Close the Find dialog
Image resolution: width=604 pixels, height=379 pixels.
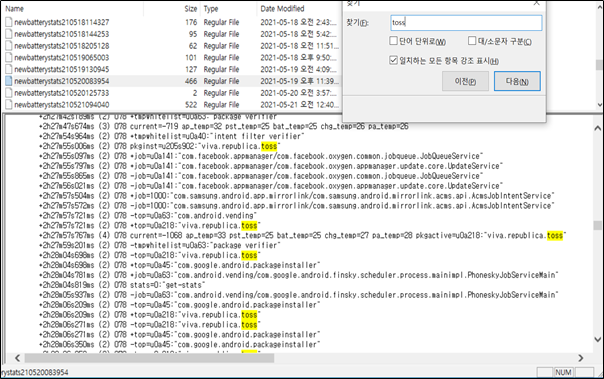pyautogui.click(x=536, y=3)
